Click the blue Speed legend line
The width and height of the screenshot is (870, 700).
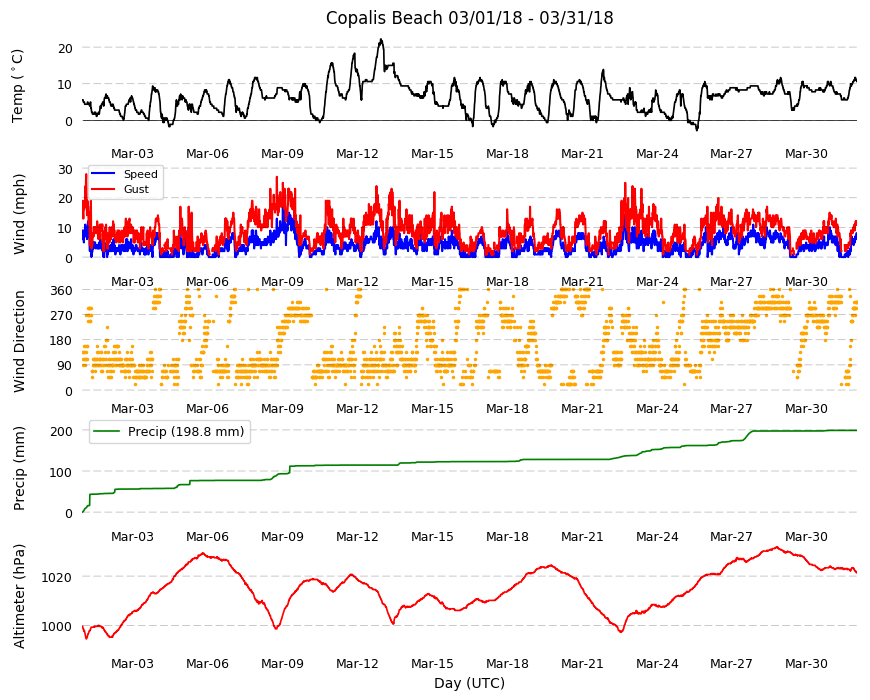point(103,174)
